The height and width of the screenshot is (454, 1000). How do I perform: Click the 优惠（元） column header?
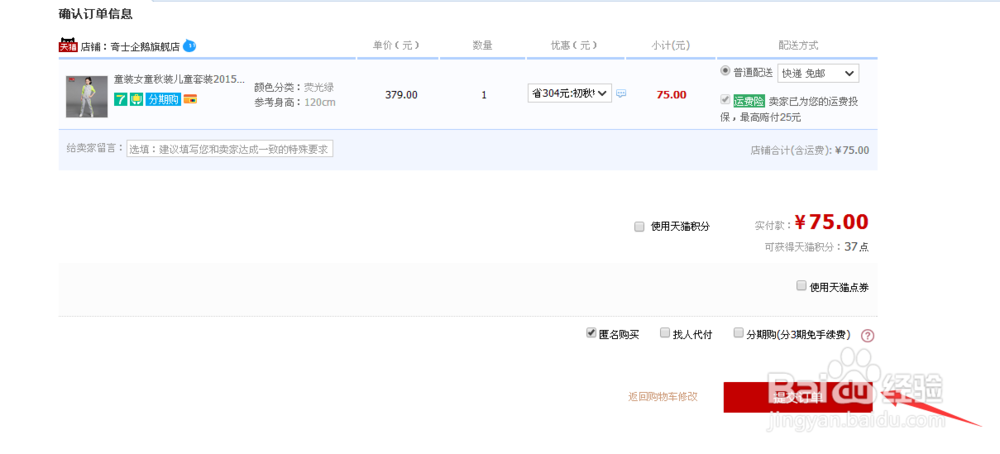pos(574,45)
